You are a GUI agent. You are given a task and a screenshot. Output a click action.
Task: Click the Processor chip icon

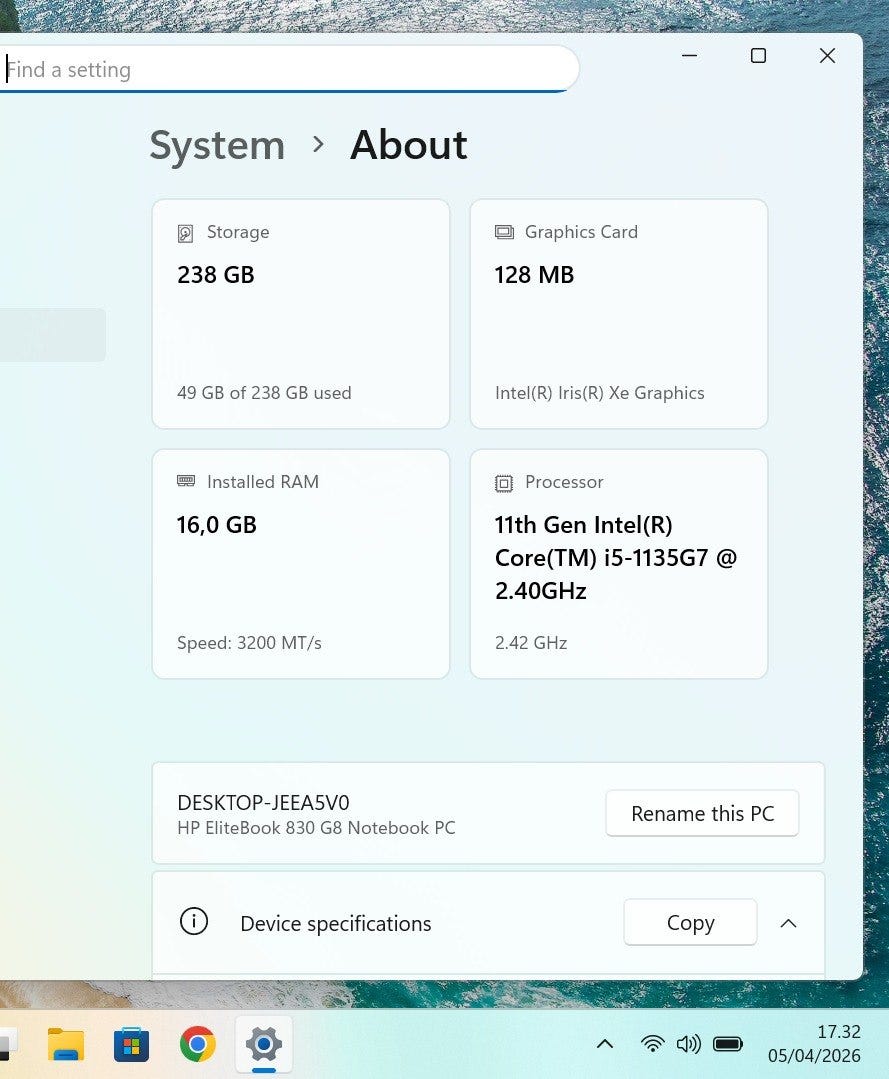pyautogui.click(x=504, y=483)
